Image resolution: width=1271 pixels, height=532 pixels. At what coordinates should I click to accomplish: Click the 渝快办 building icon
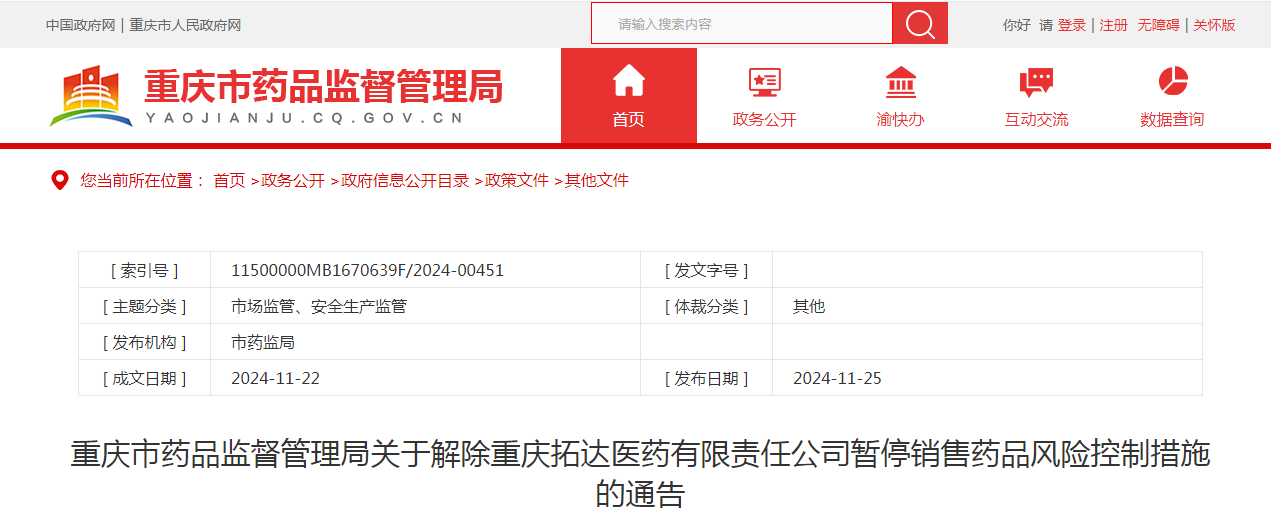(900, 81)
